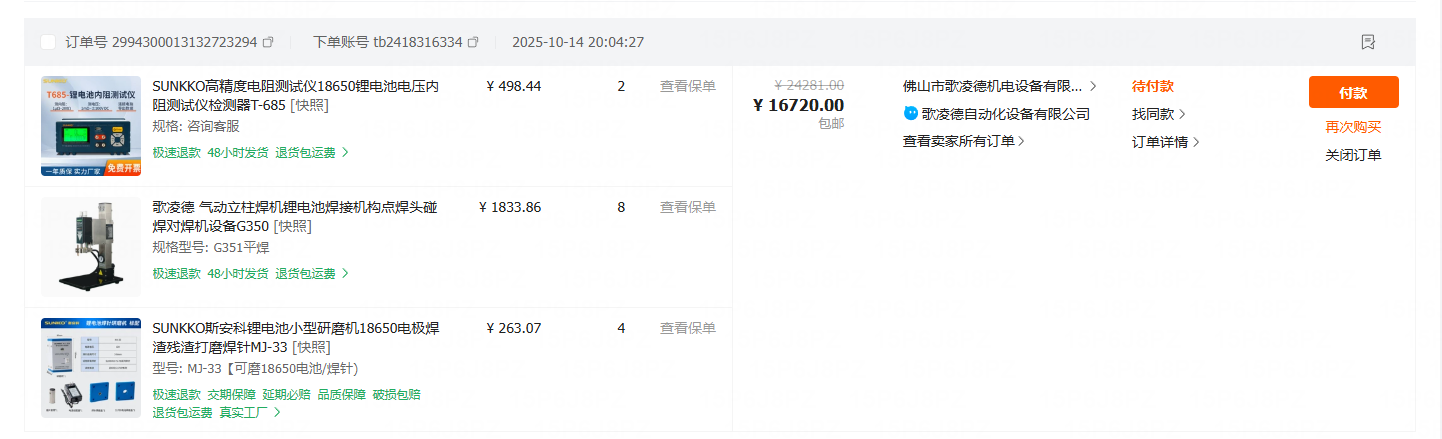1442x439 pixels.
Task: Open 找同款 to find similar items
Action: (x=1158, y=114)
